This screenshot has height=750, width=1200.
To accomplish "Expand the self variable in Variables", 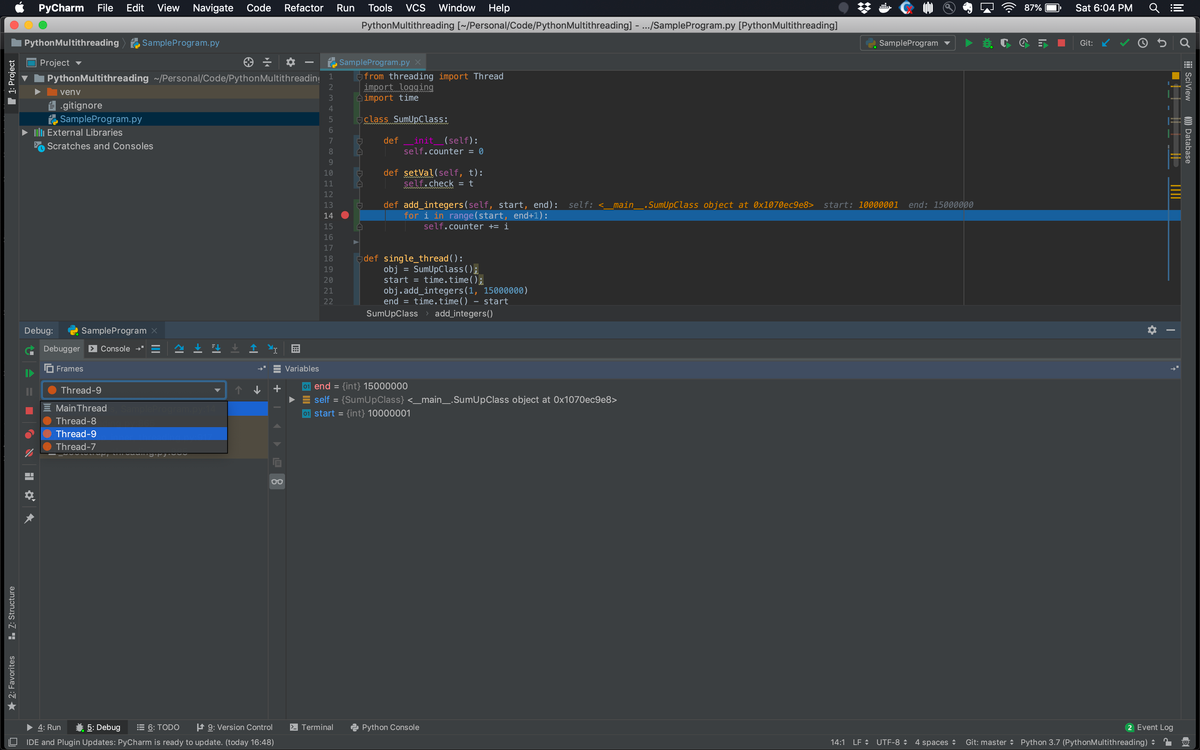I will [292, 400].
